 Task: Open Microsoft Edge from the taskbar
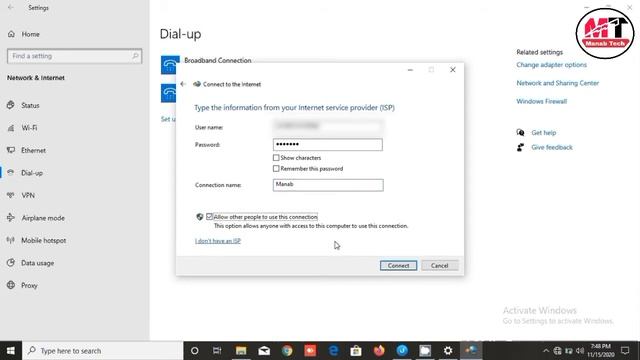click(x=333, y=351)
